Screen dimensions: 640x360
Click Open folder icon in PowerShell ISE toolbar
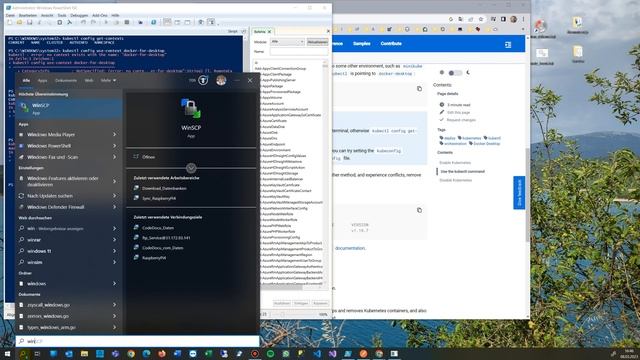coord(19,22)
